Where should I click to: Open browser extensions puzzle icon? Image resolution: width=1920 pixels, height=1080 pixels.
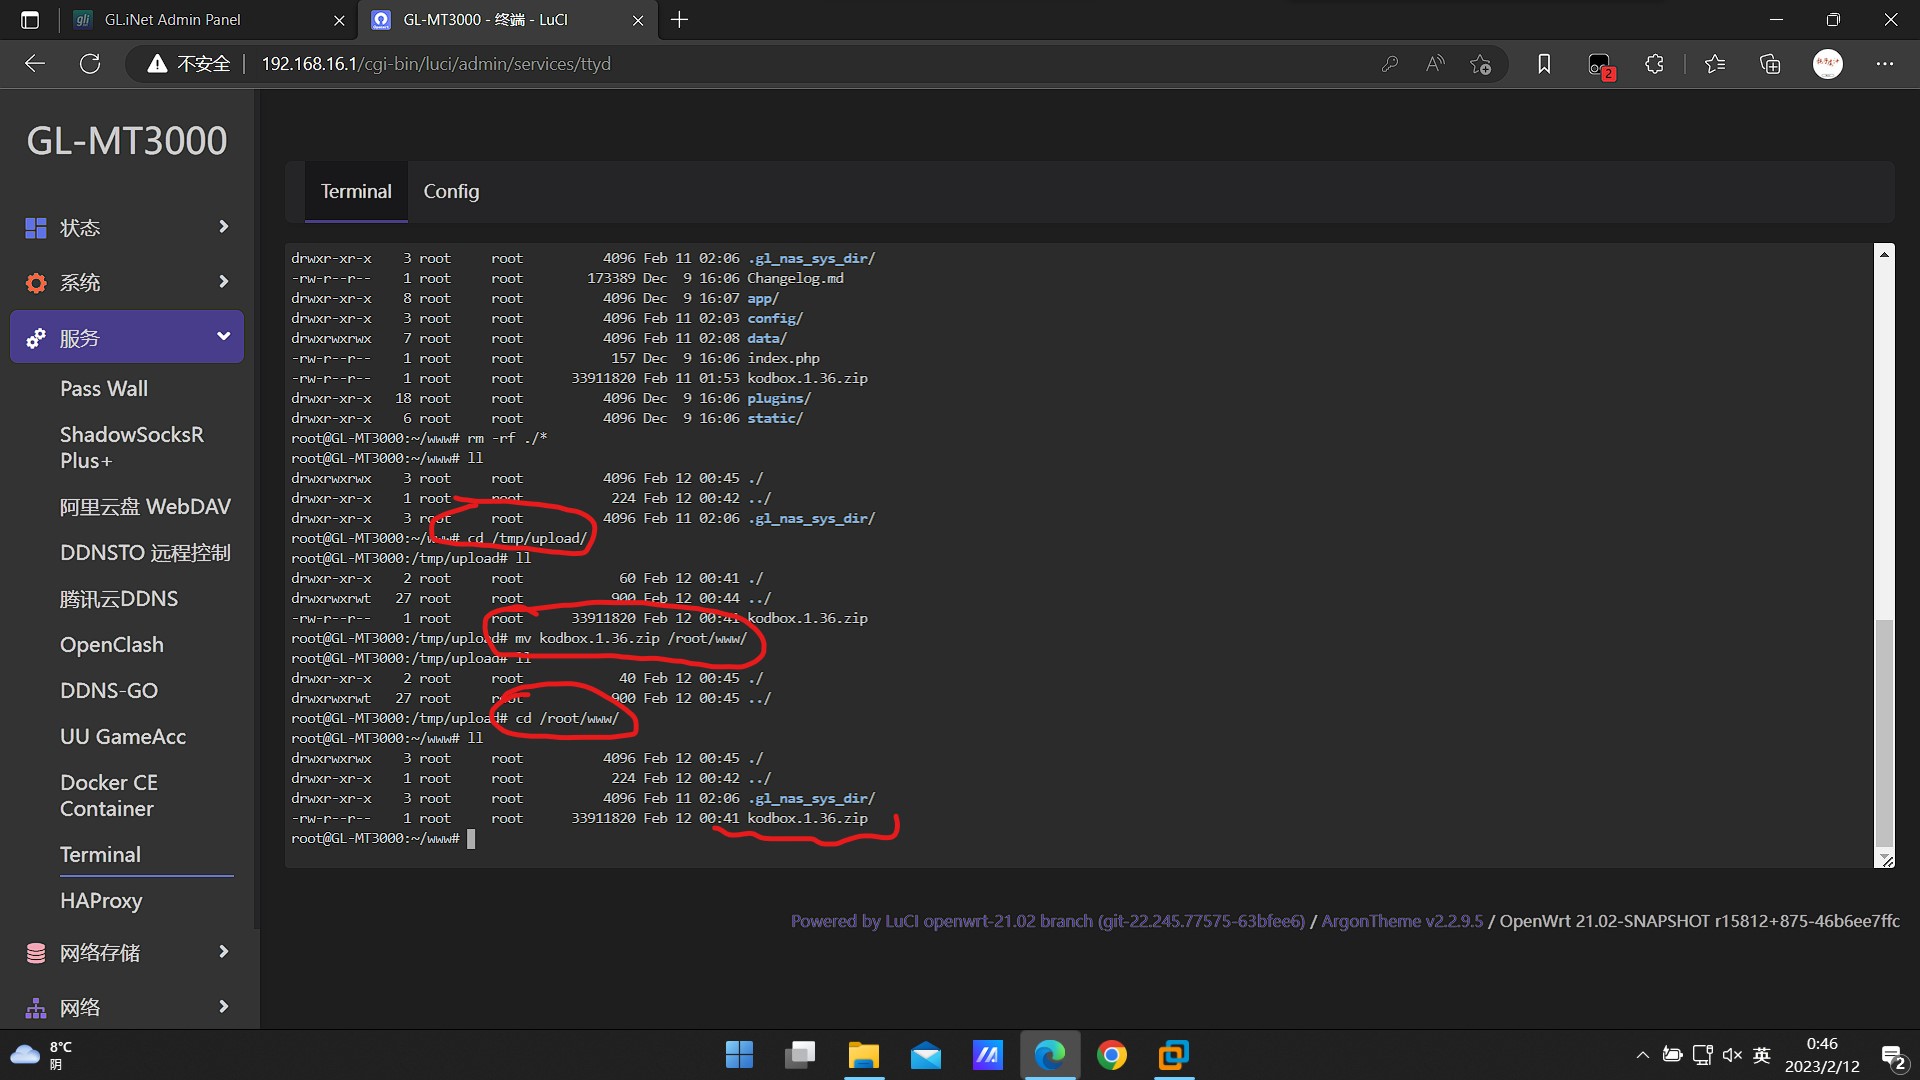coord(1654,64)
